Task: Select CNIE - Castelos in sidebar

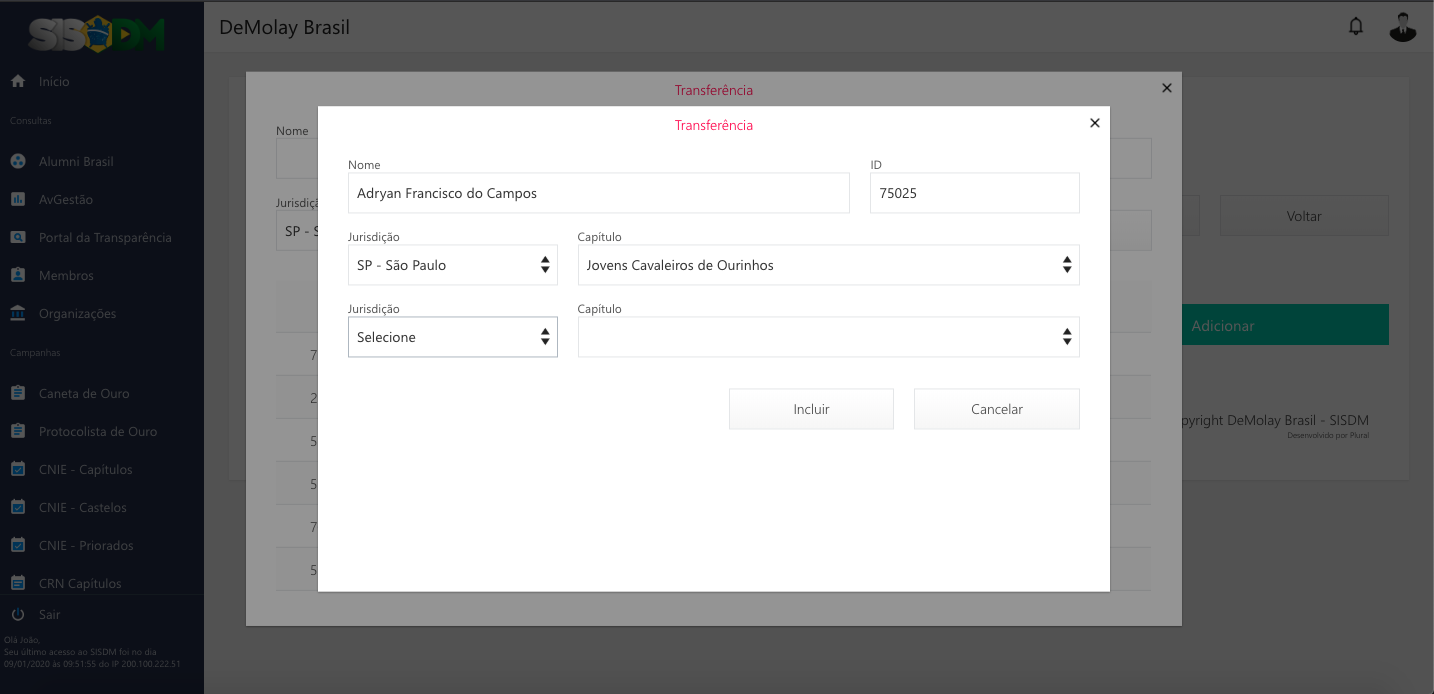Action: click(82, 507)
